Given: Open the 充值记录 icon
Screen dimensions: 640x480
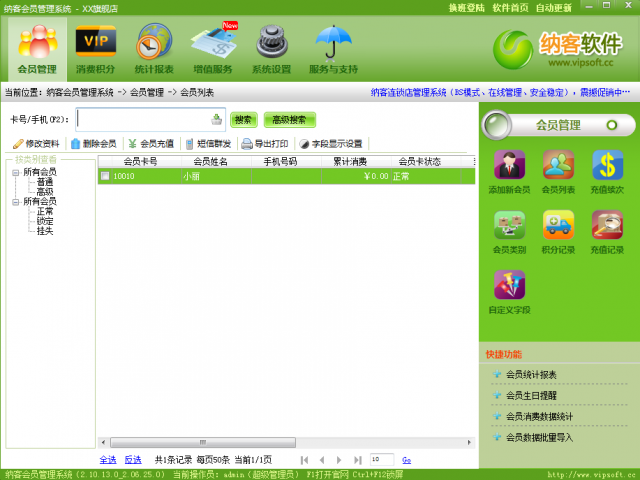Looking at the screenshot, I should coord(607,232).
